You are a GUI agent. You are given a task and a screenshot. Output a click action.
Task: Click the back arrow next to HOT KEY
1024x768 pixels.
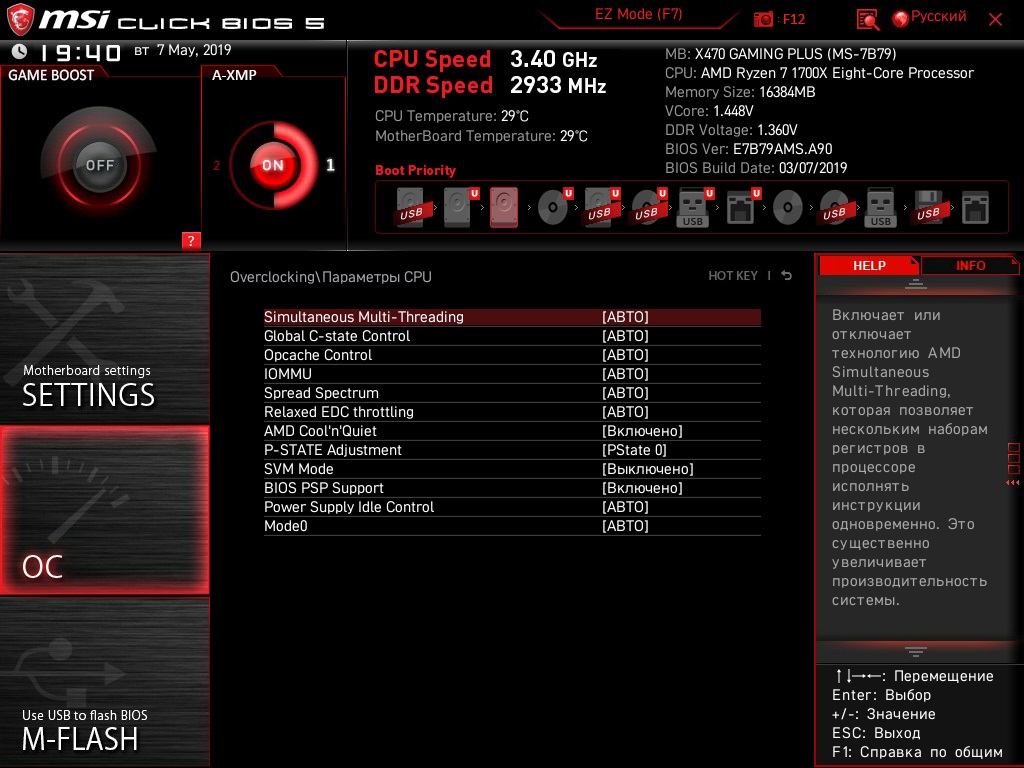(787, 276)
